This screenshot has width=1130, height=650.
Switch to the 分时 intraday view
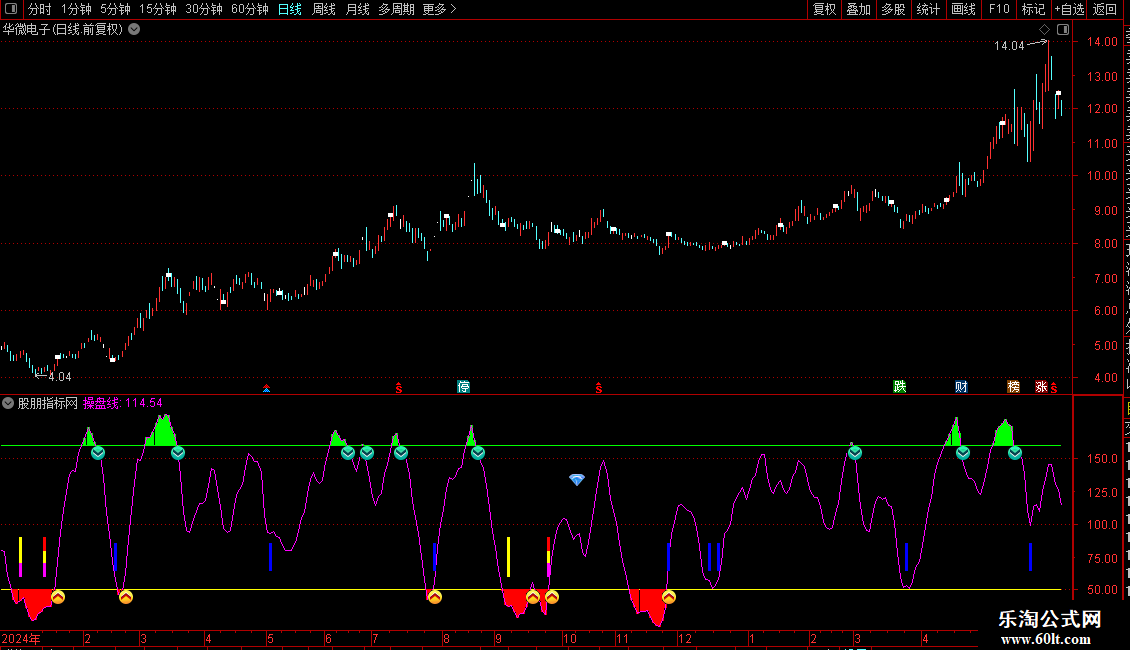(40, 9)
